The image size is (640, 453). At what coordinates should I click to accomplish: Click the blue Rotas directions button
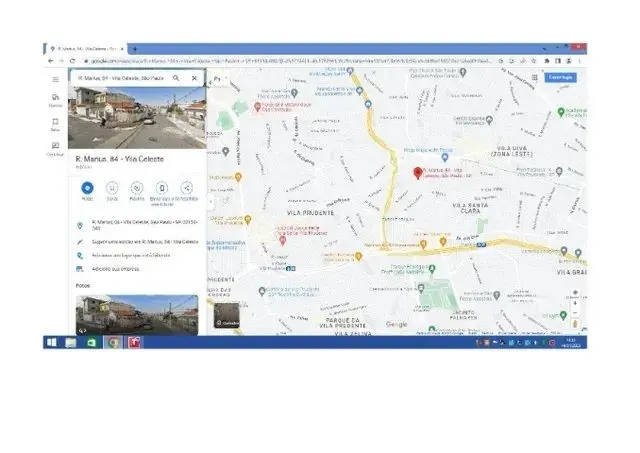pos(87,188)
